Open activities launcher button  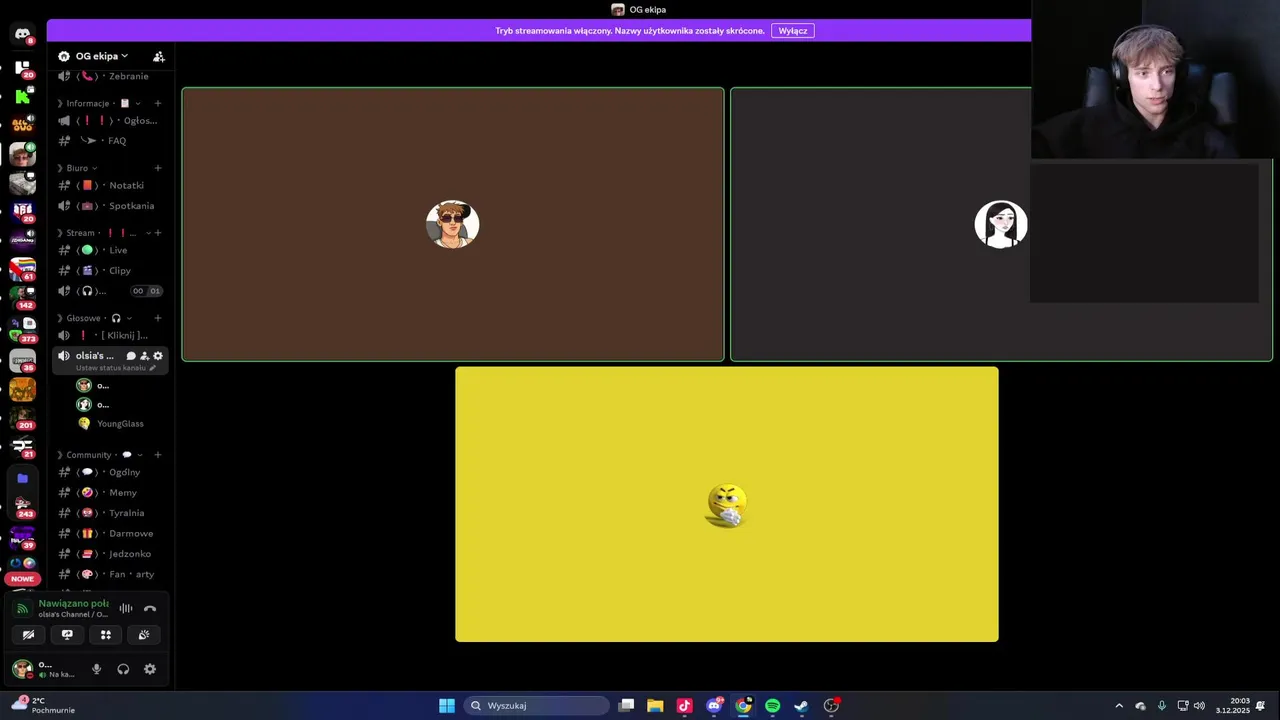106,634
